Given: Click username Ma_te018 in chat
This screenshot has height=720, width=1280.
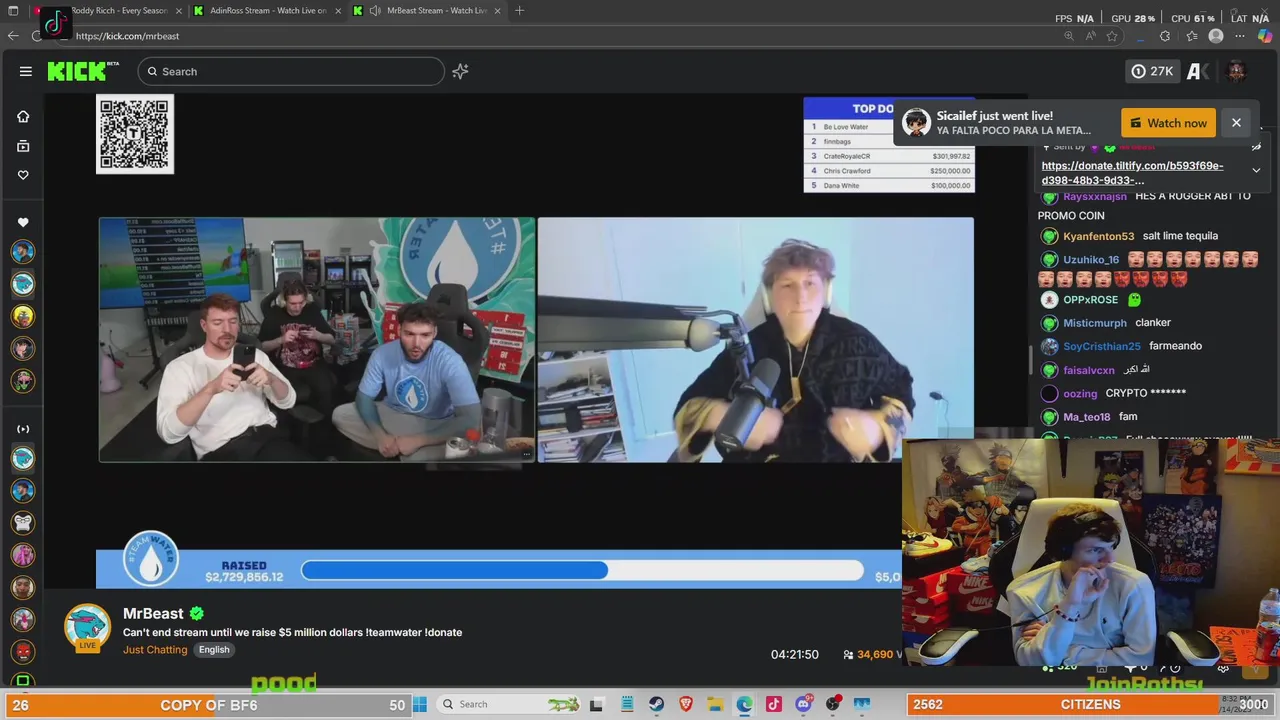Looking at the screenshot, I should click(1086, 417).
